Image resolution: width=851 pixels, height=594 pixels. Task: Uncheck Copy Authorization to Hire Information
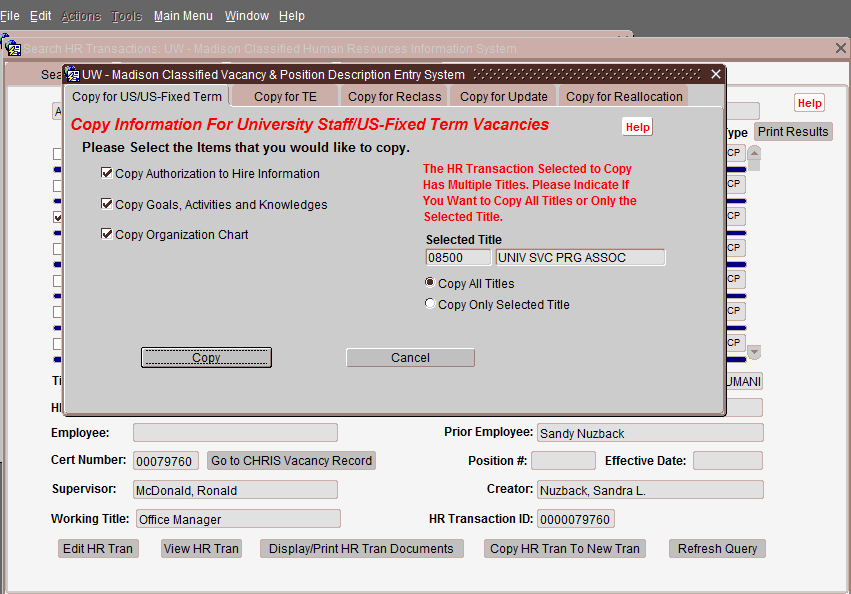click(106, 173)
